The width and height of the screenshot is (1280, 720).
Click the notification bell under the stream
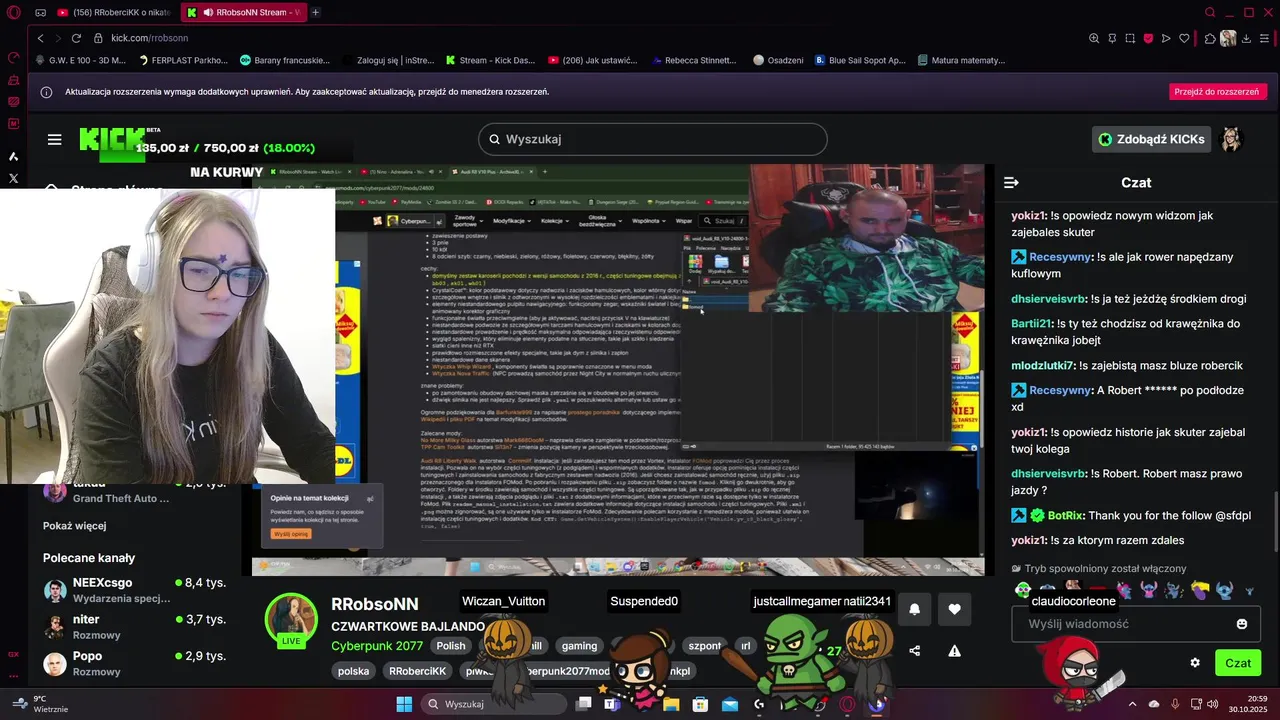pos(914,609)
